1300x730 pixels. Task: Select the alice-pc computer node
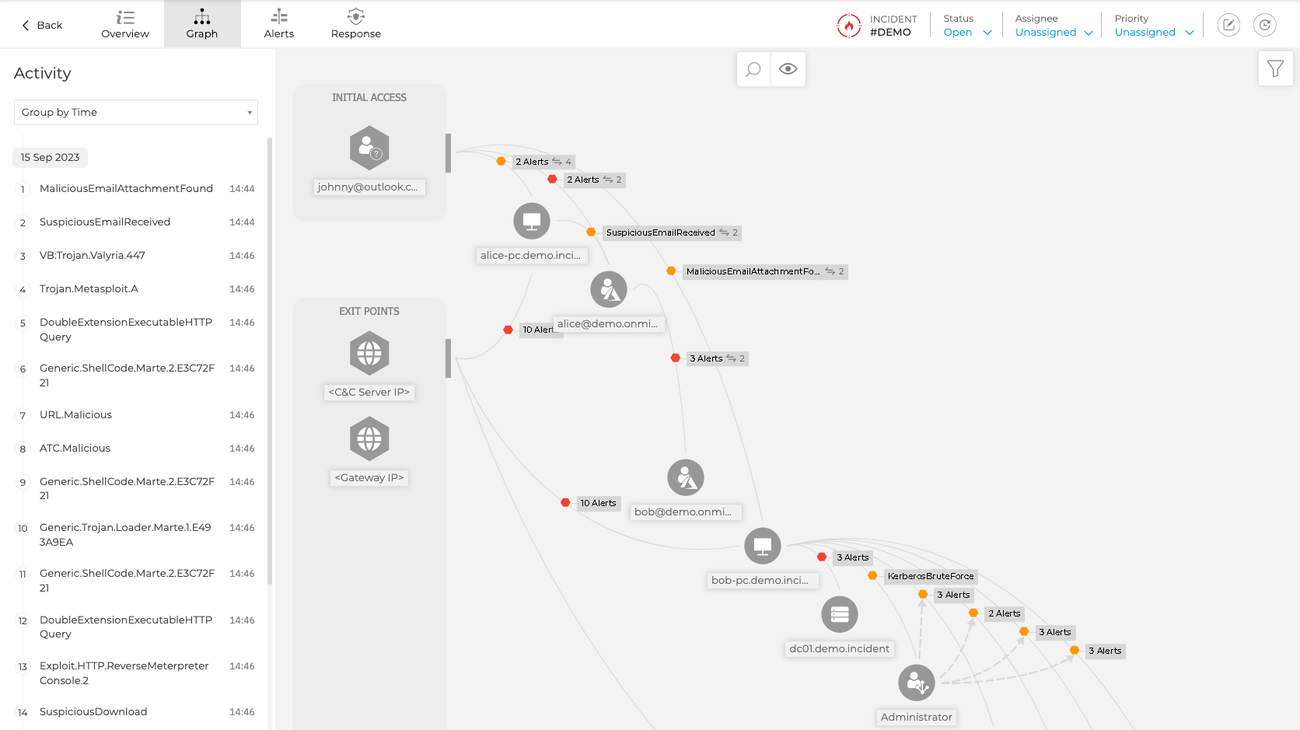click(531, 220)
